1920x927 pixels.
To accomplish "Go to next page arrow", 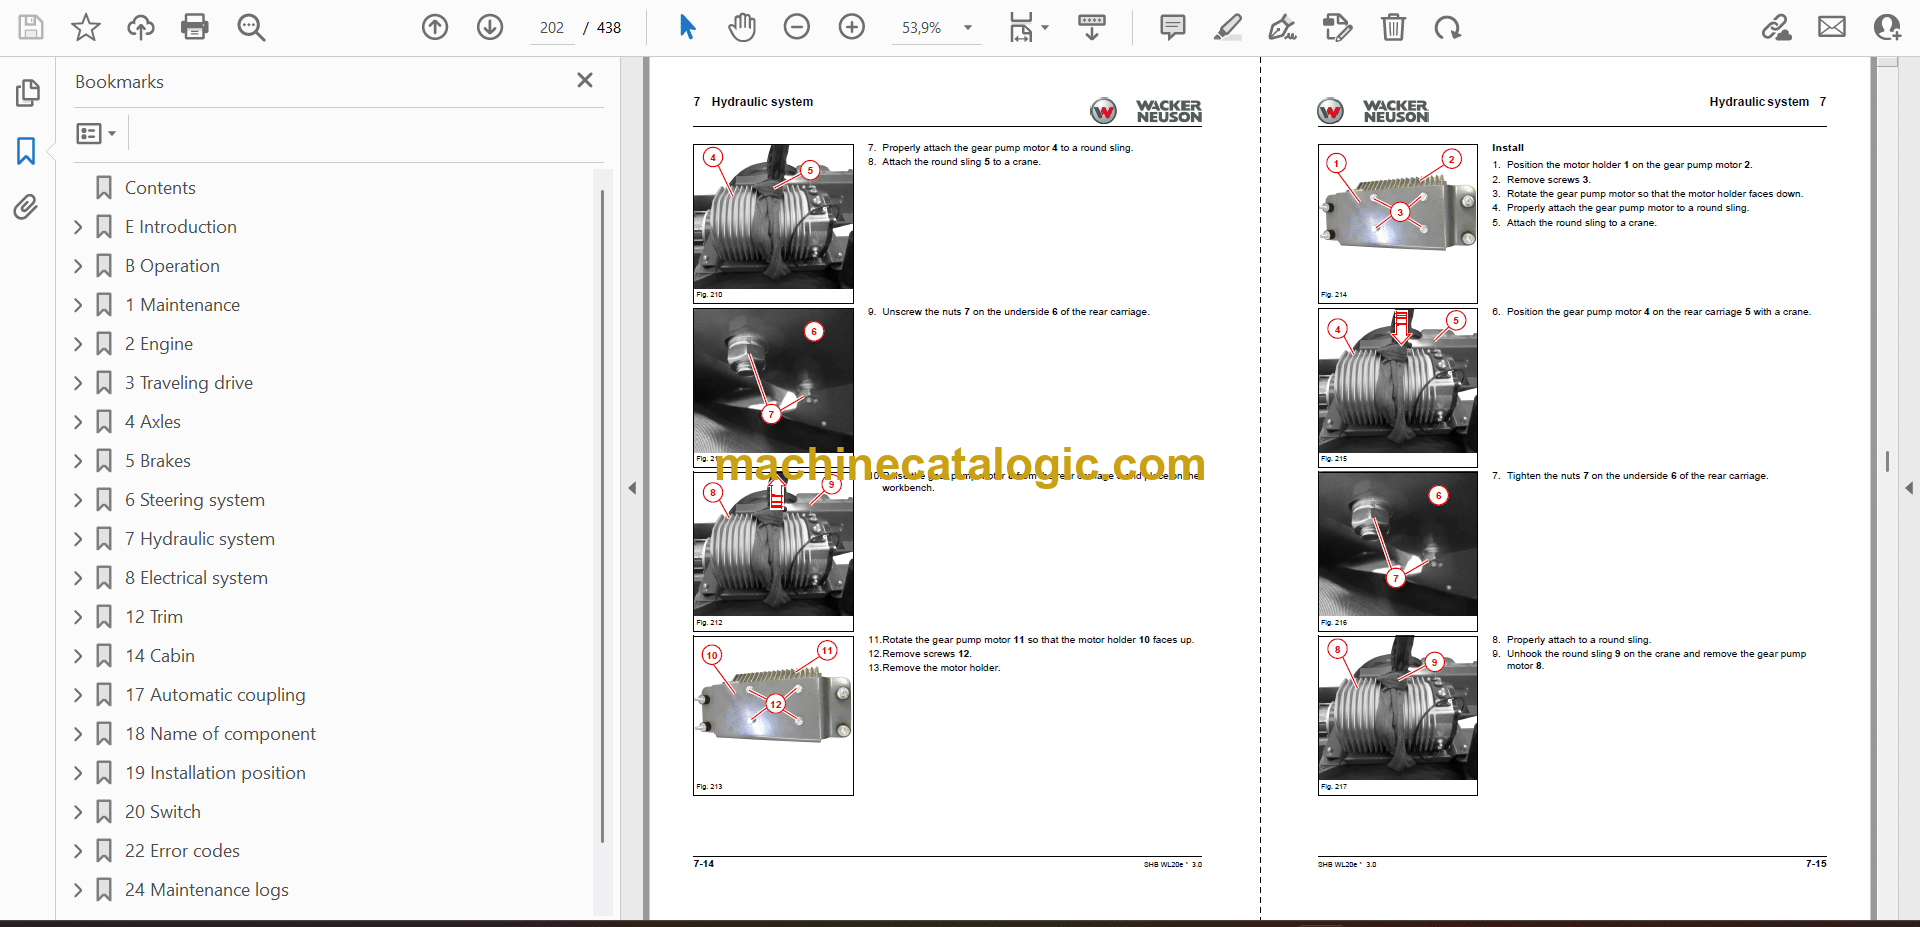I will [490, 27].
